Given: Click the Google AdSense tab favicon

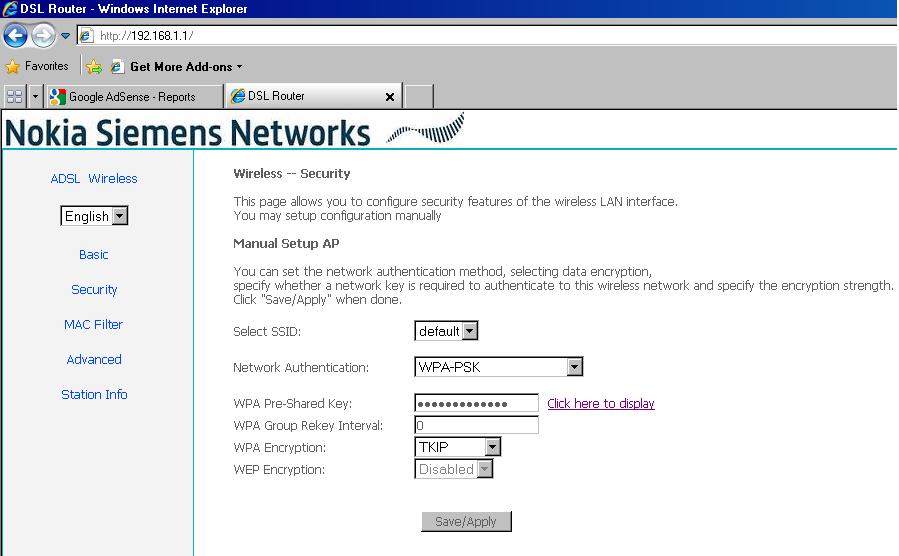Looking at the screenshot, I should point(57,96).
